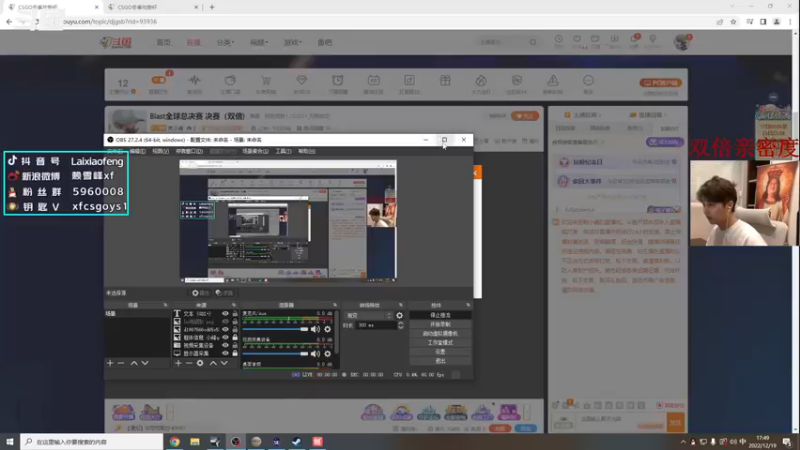This screenshot has width=800, height=450.
Task: Click the 属性 properties button above docks
Action: [201, 293]
